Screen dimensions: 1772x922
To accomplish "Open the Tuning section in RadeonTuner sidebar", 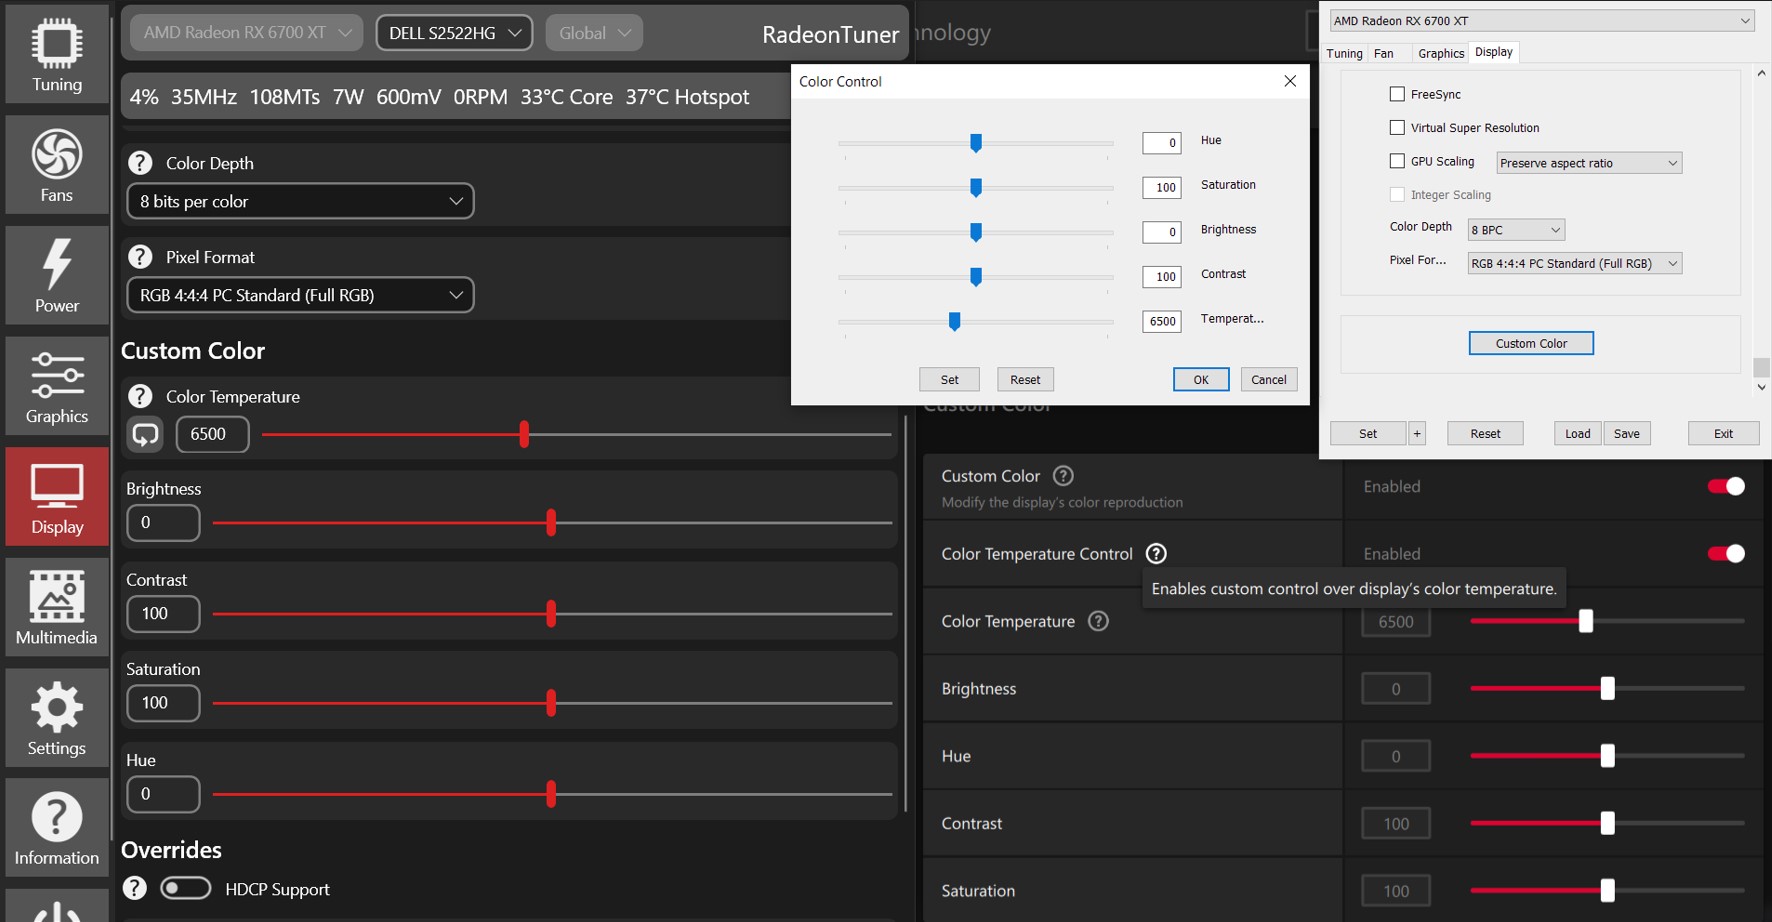I will click(x=57, y=54).
